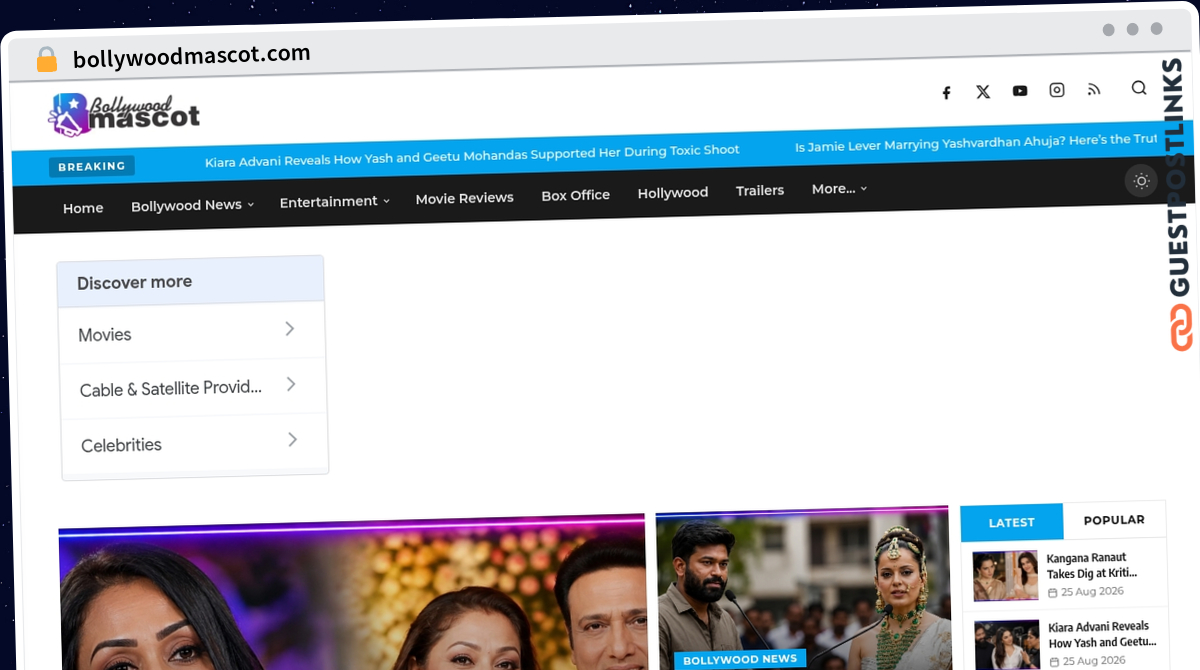Open Kiara Advani Toxic Shoot breaking headline
The height and width of the screenshot is (670, 1200).
point(472,155)
